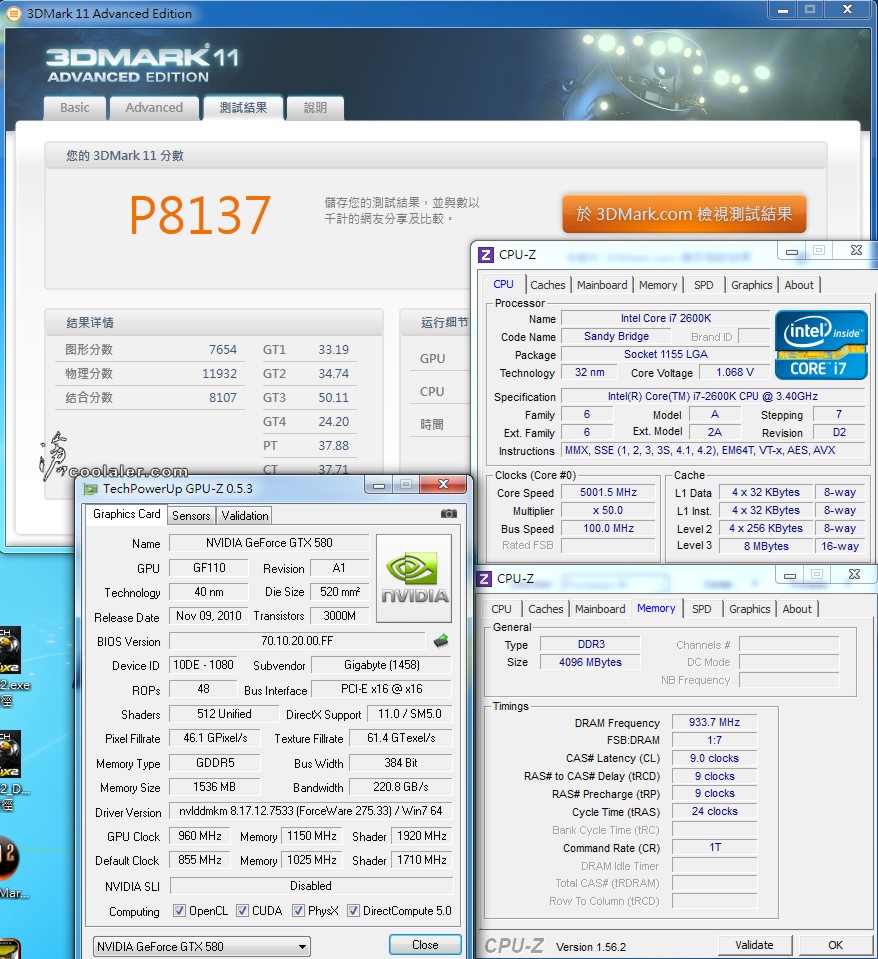Toggle the CUDA checkbox
The image size is (878, 959).
point(242,911)
